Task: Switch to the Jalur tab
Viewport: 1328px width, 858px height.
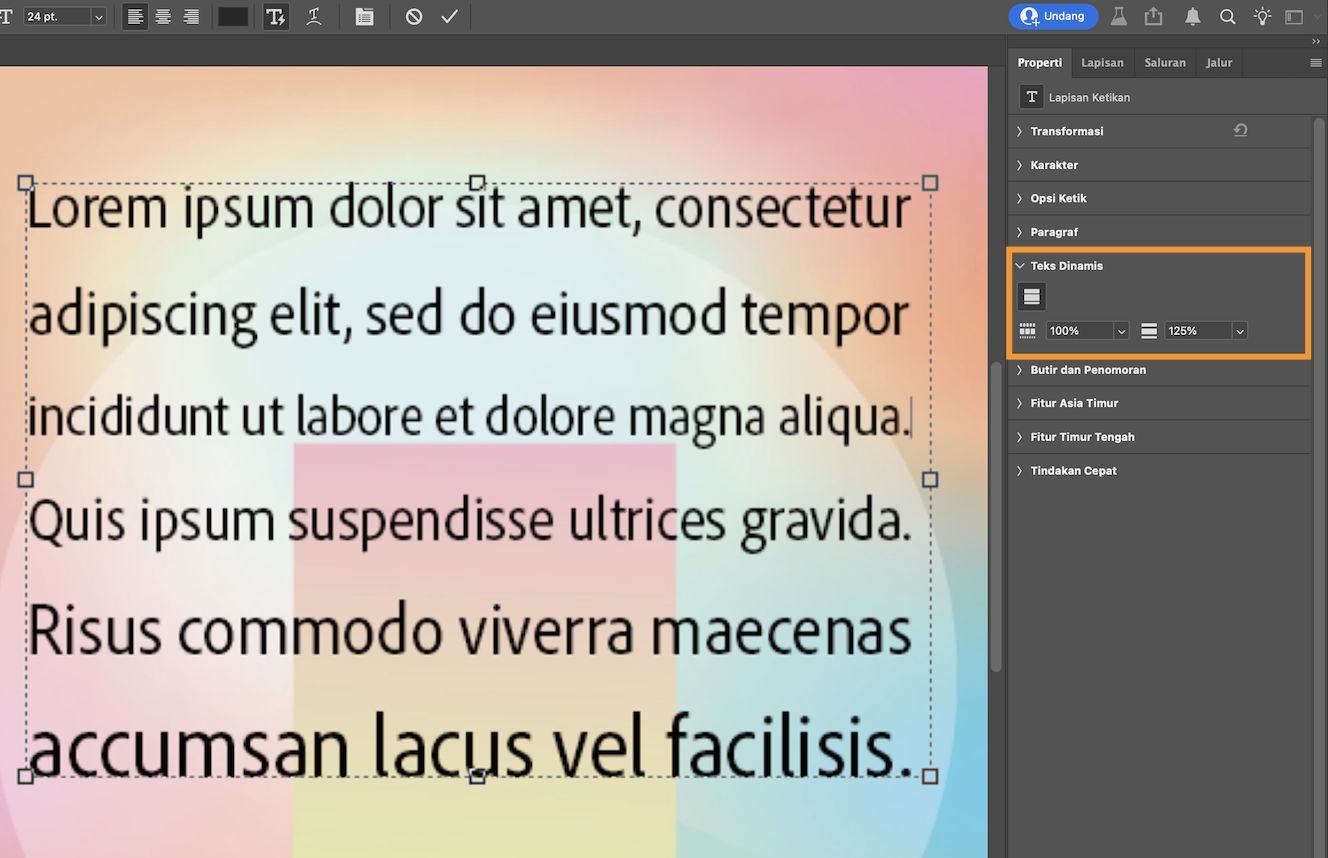Action: (x=1219, y=62)
